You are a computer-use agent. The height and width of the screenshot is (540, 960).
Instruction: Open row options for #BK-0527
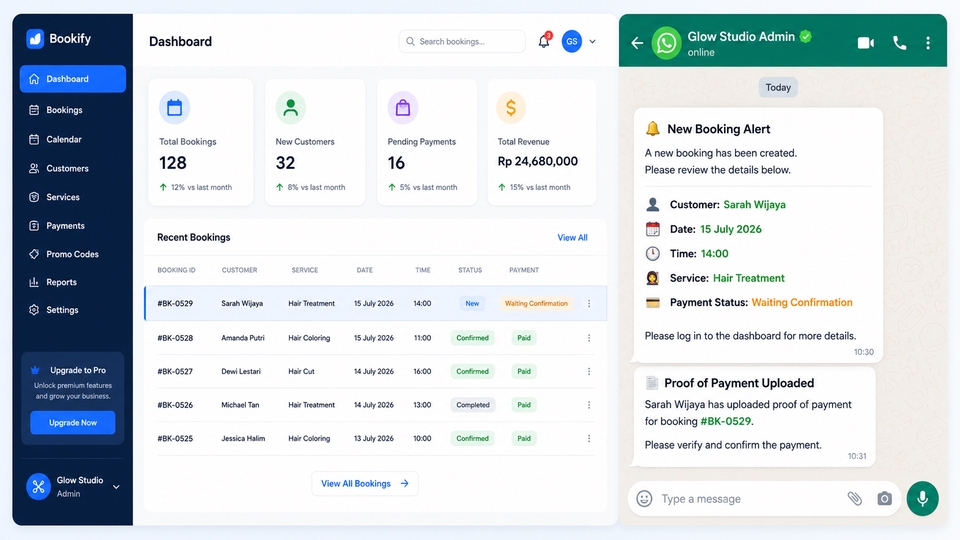589,372
